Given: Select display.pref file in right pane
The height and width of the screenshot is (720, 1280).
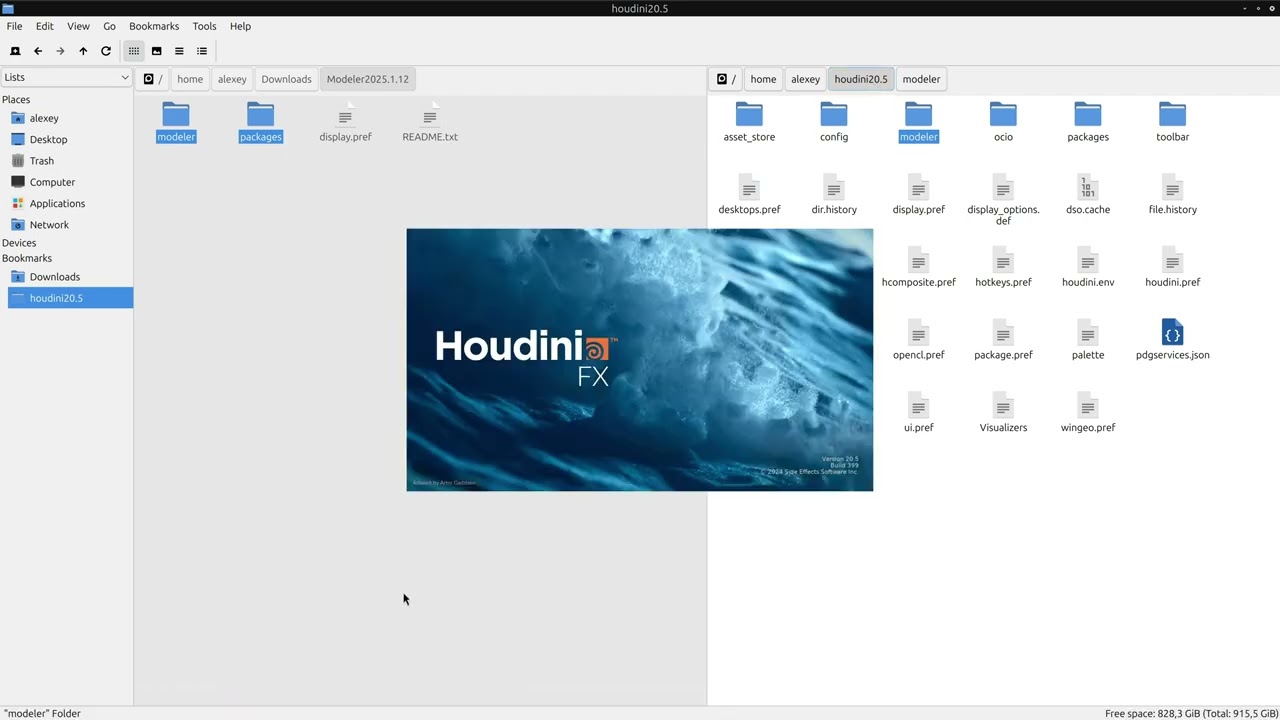Looking at the screenshot, I should coord(918,195).
